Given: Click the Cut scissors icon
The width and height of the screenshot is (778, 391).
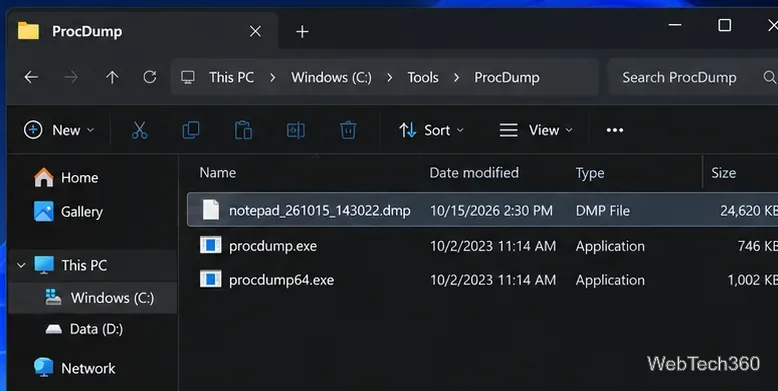Looking at the screenshot, I should [x=139, y=130].
